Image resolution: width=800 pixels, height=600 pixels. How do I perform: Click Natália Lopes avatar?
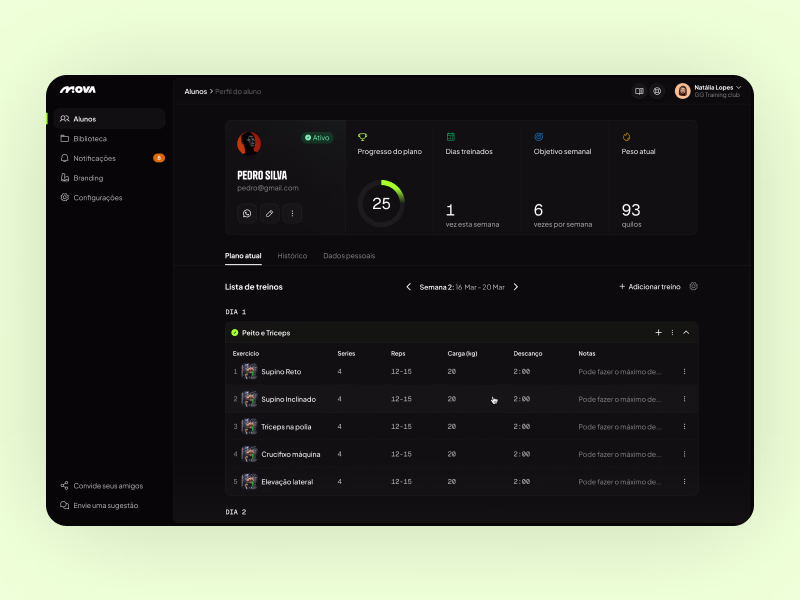[x=682, y=91]
